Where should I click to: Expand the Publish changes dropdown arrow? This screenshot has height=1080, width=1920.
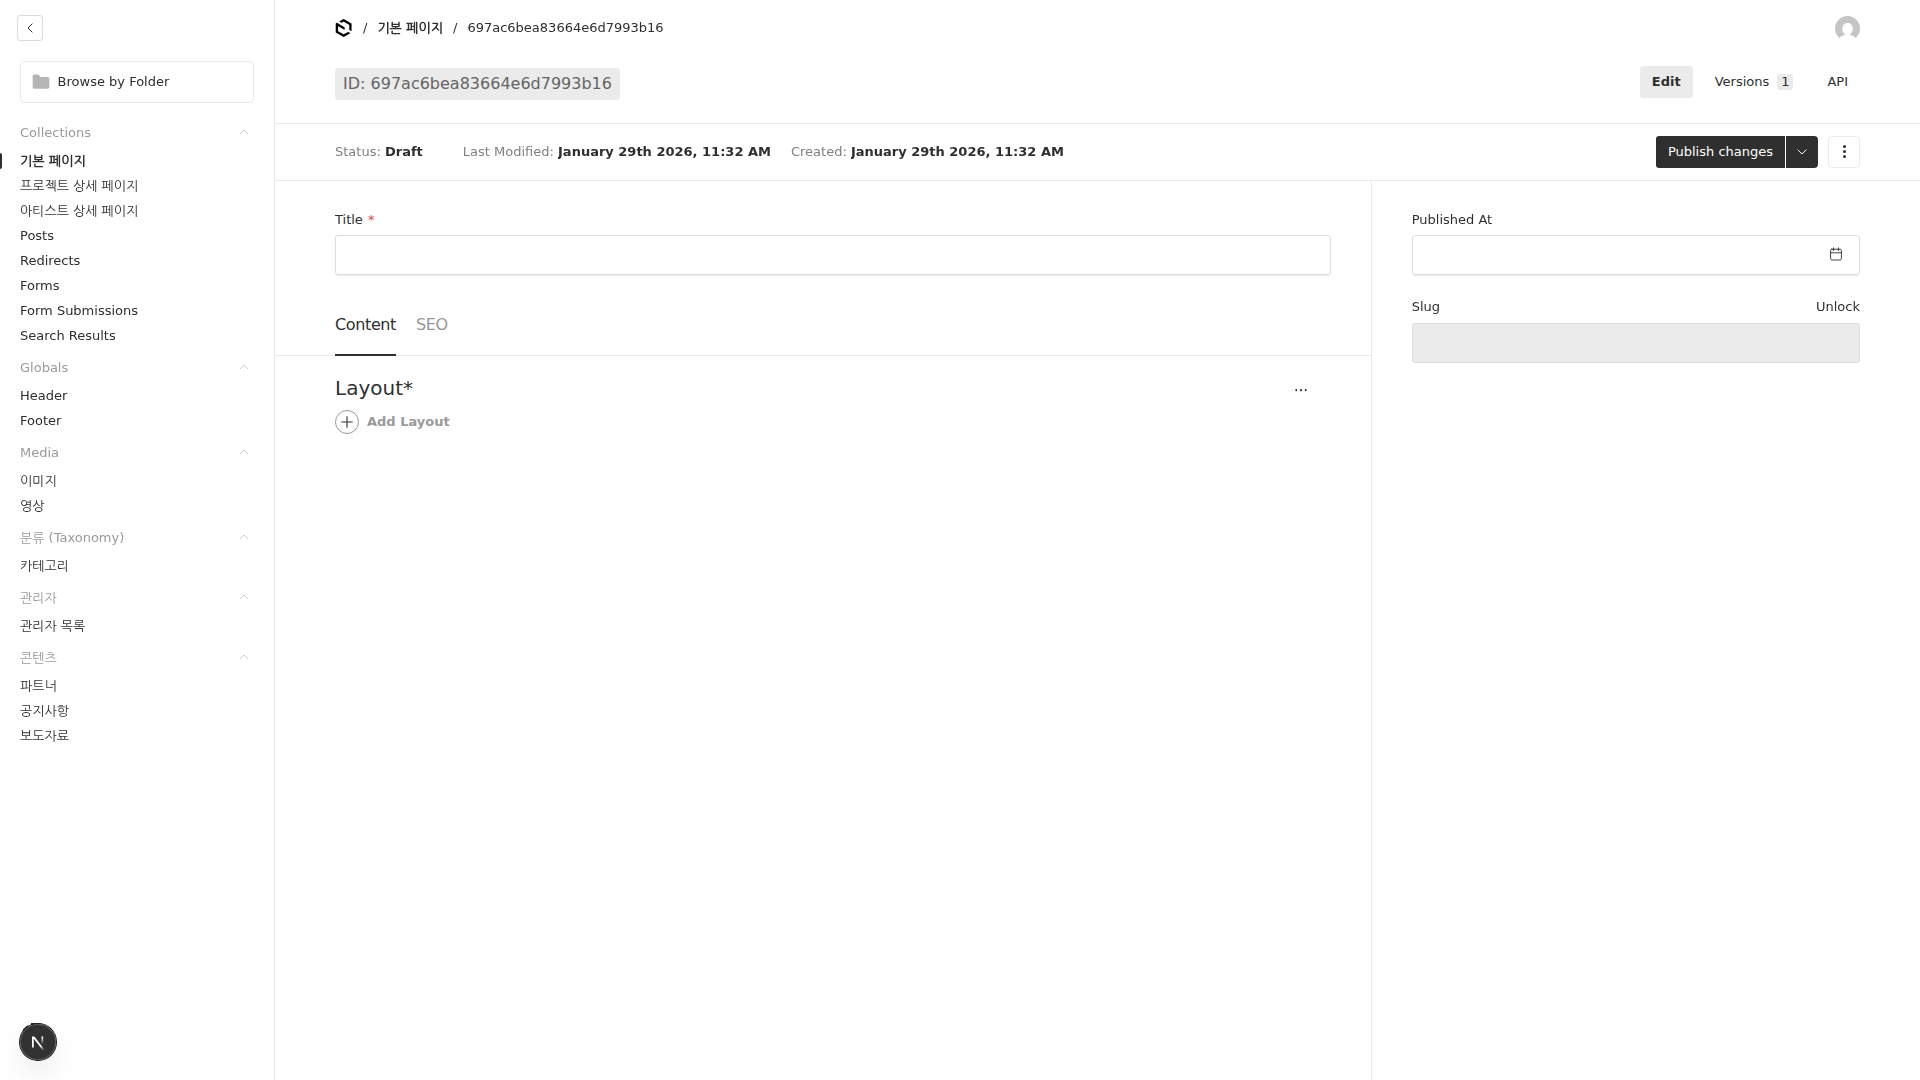1801,152
